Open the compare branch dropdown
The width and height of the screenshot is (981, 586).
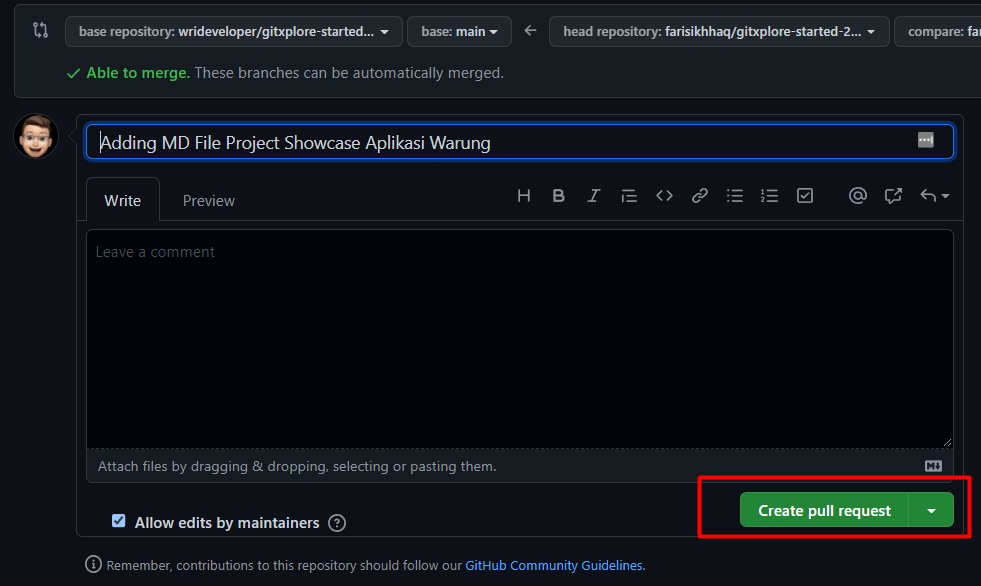(x=938, y=31)
